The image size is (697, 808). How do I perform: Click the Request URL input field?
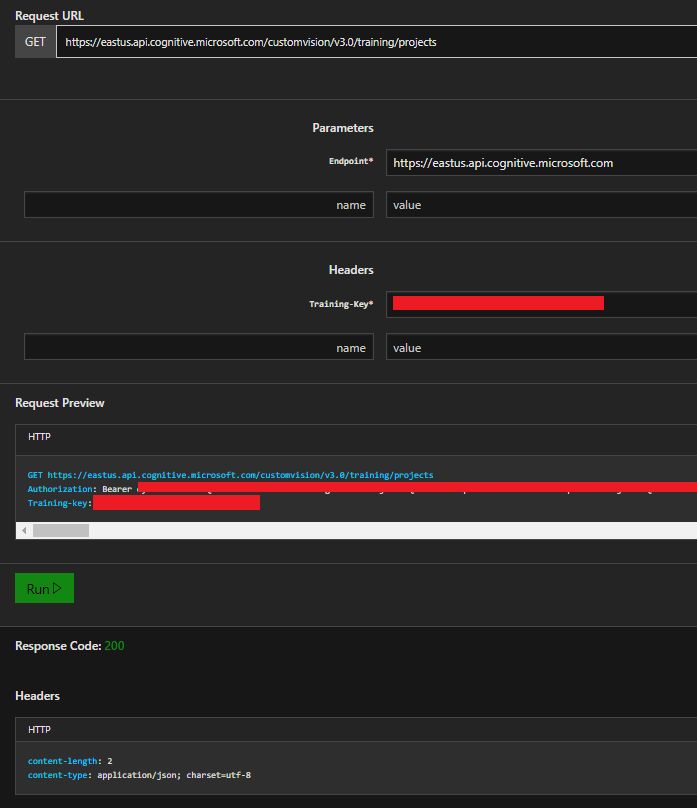click(x=376, y=42)
